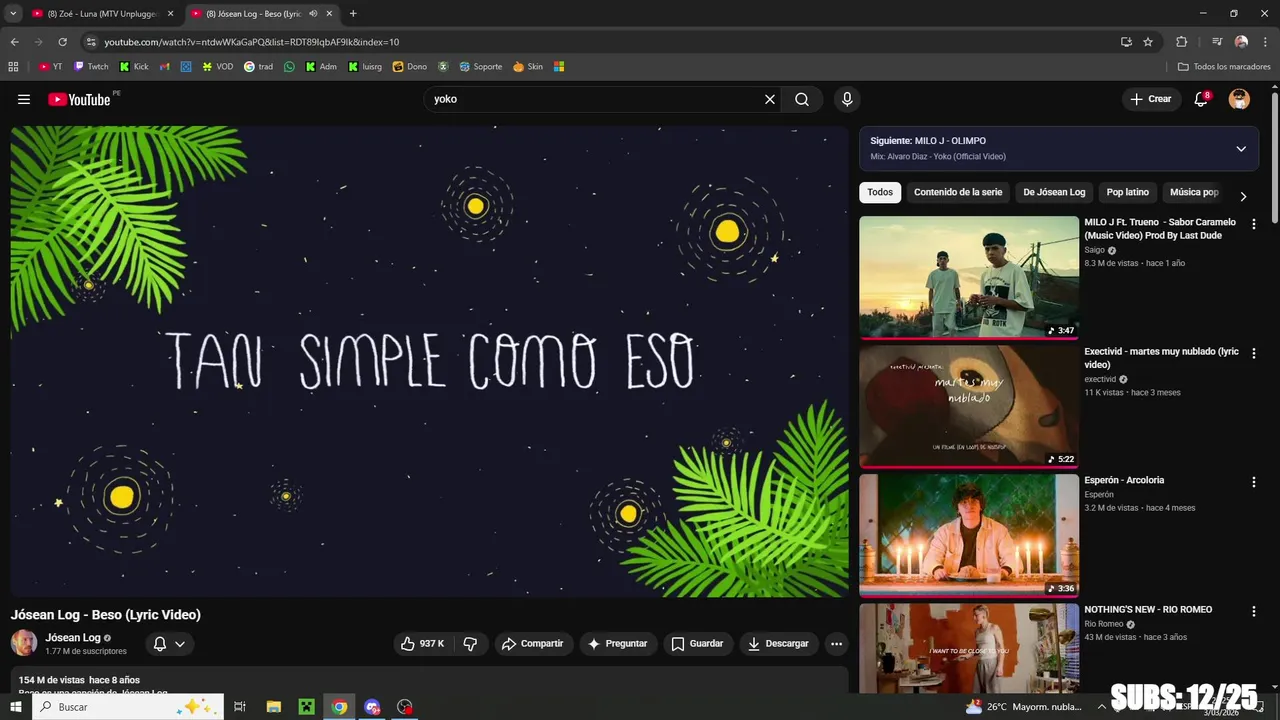Open the Windows Start button

point(15,707)
